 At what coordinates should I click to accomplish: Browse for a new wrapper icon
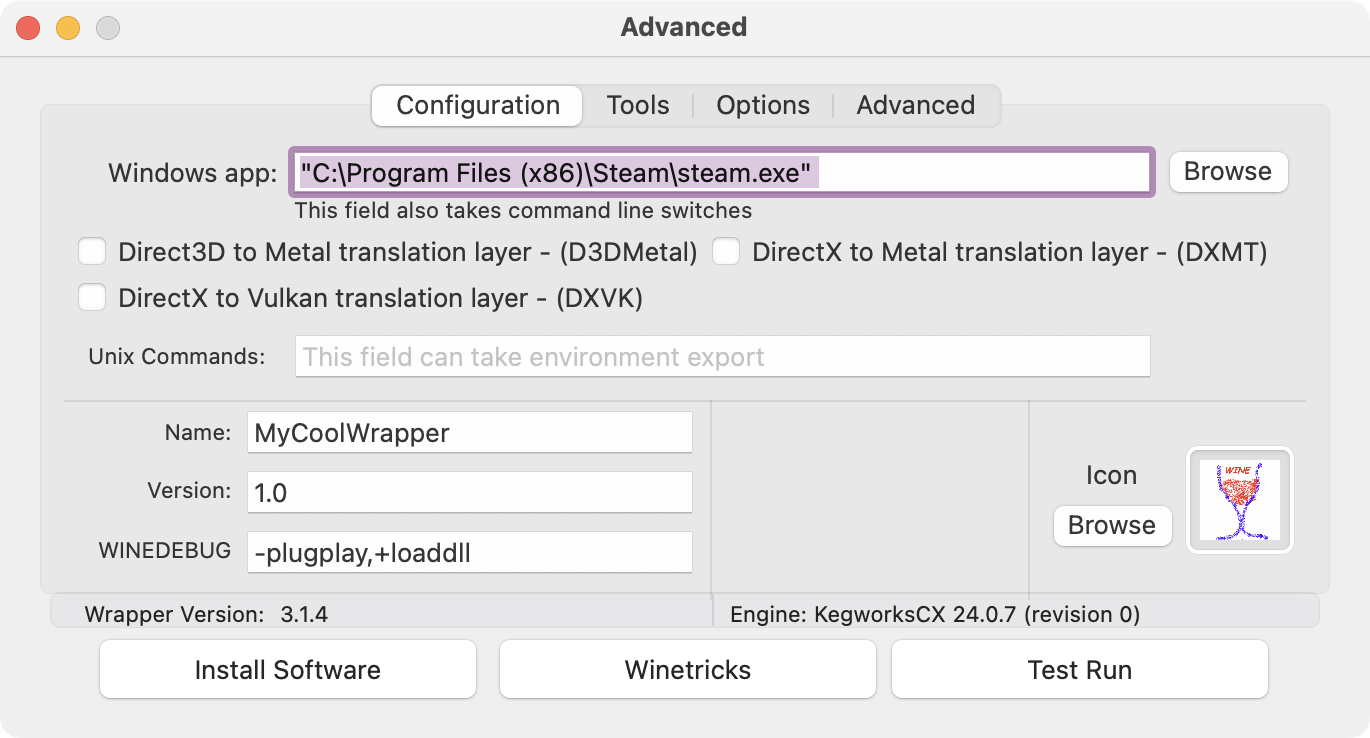(1111, 526)
